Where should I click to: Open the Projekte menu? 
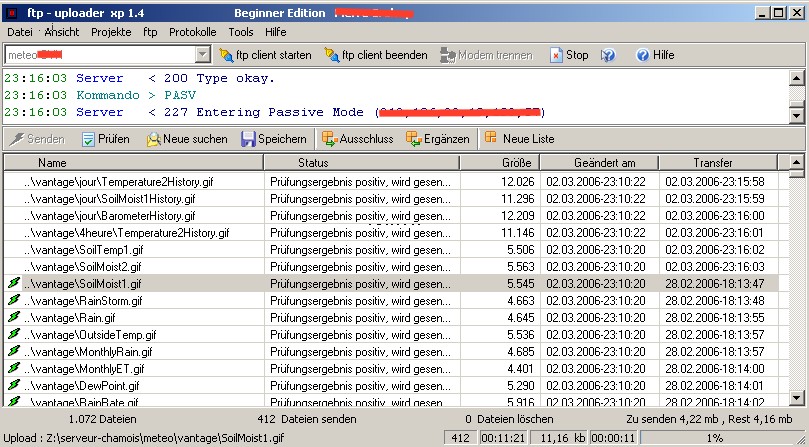pos(111,32)
